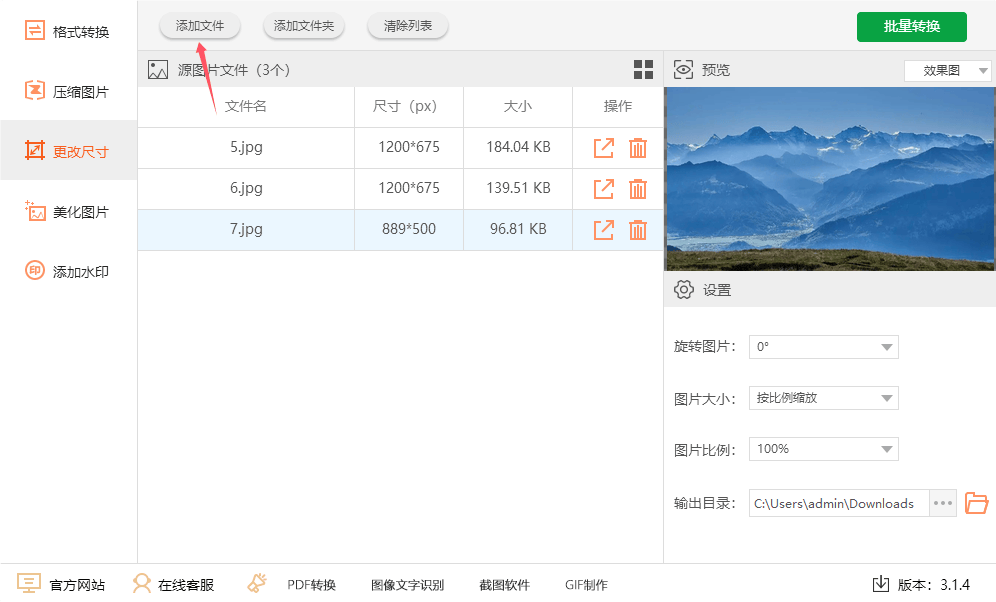Delete 6.jpg using its trash icon
This screenshot has width=996, height=602.
coord(638,188)
